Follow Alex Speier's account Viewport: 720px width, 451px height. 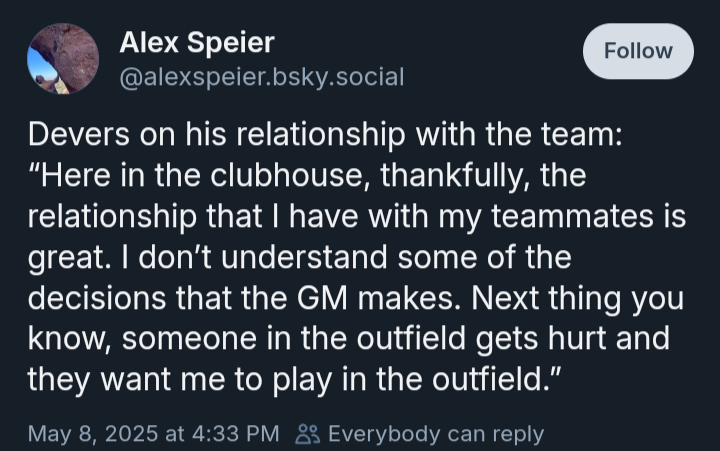coord(638,51)
